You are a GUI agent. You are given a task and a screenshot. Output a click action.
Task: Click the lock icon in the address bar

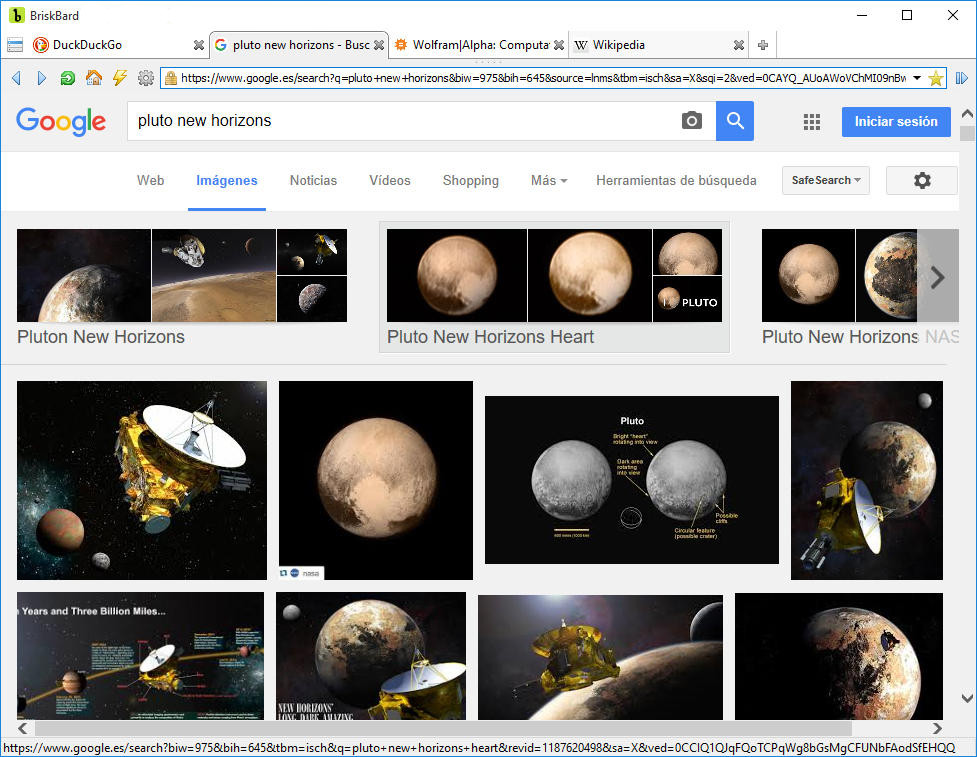170,78
